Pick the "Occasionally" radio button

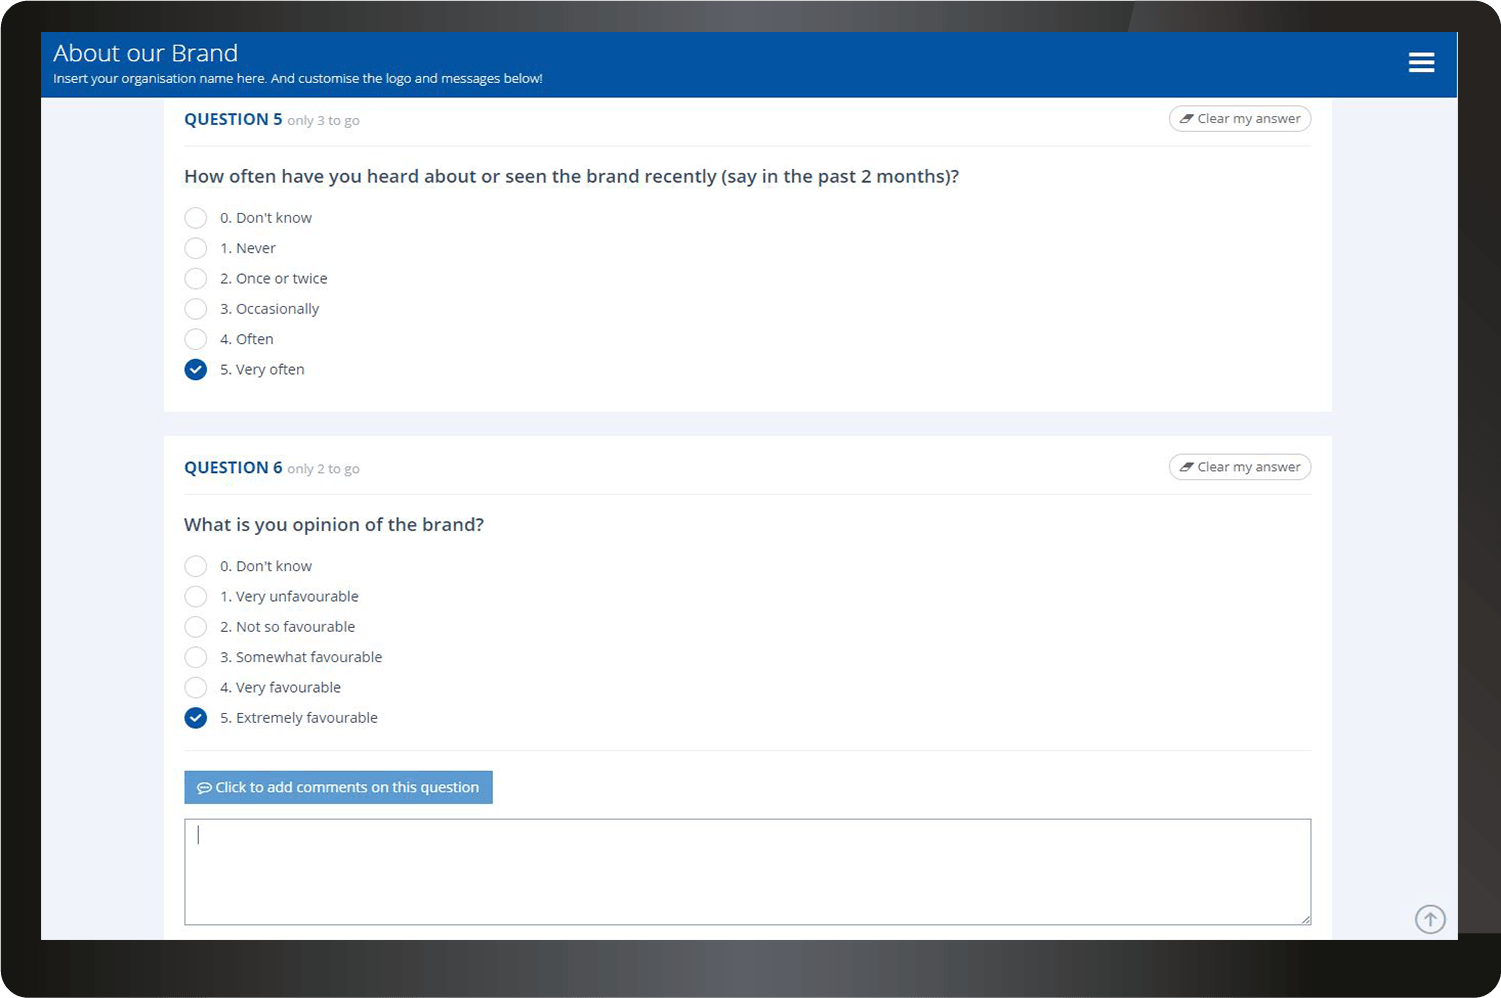196,309
